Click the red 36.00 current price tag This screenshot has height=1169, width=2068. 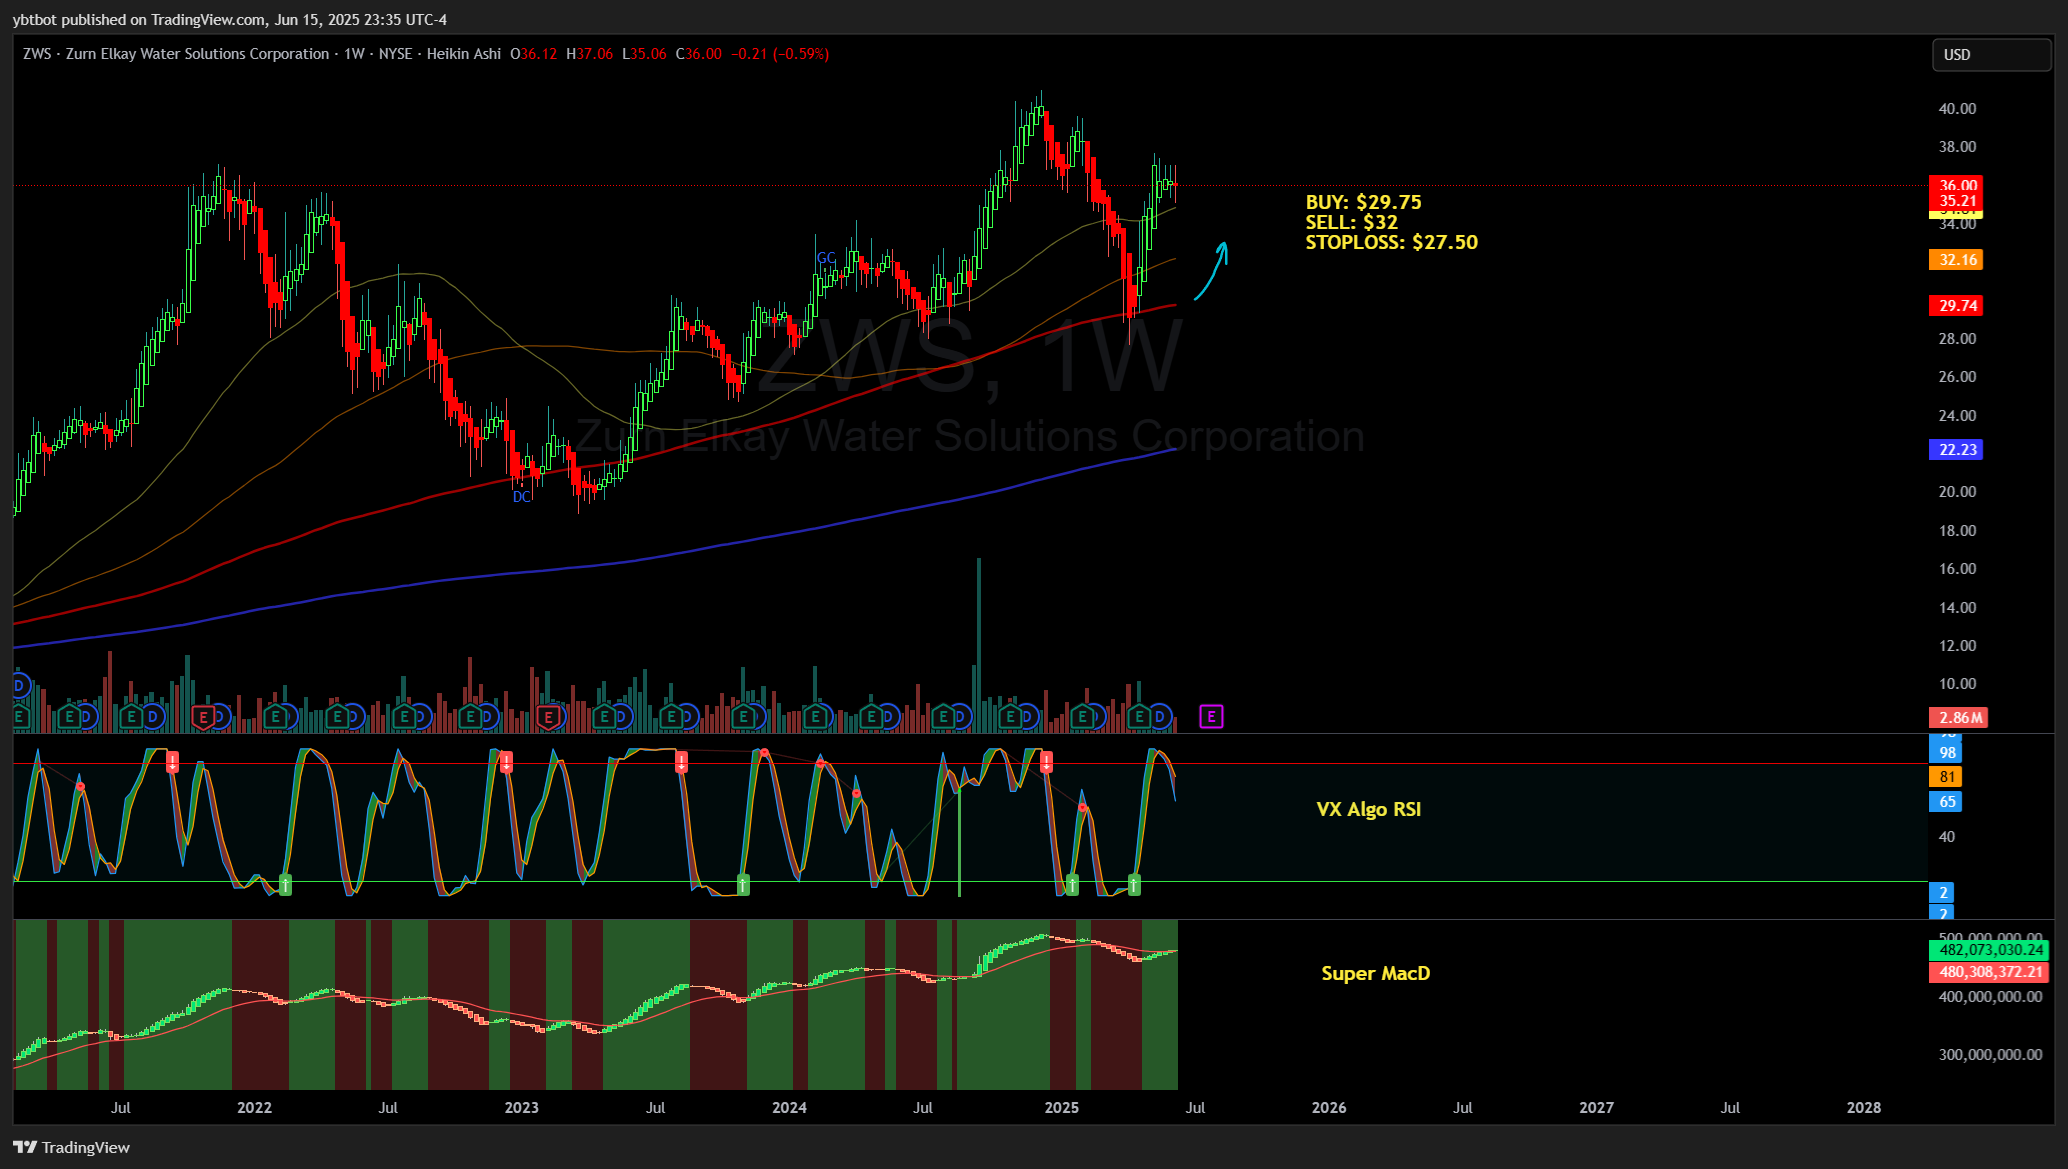1956,185
